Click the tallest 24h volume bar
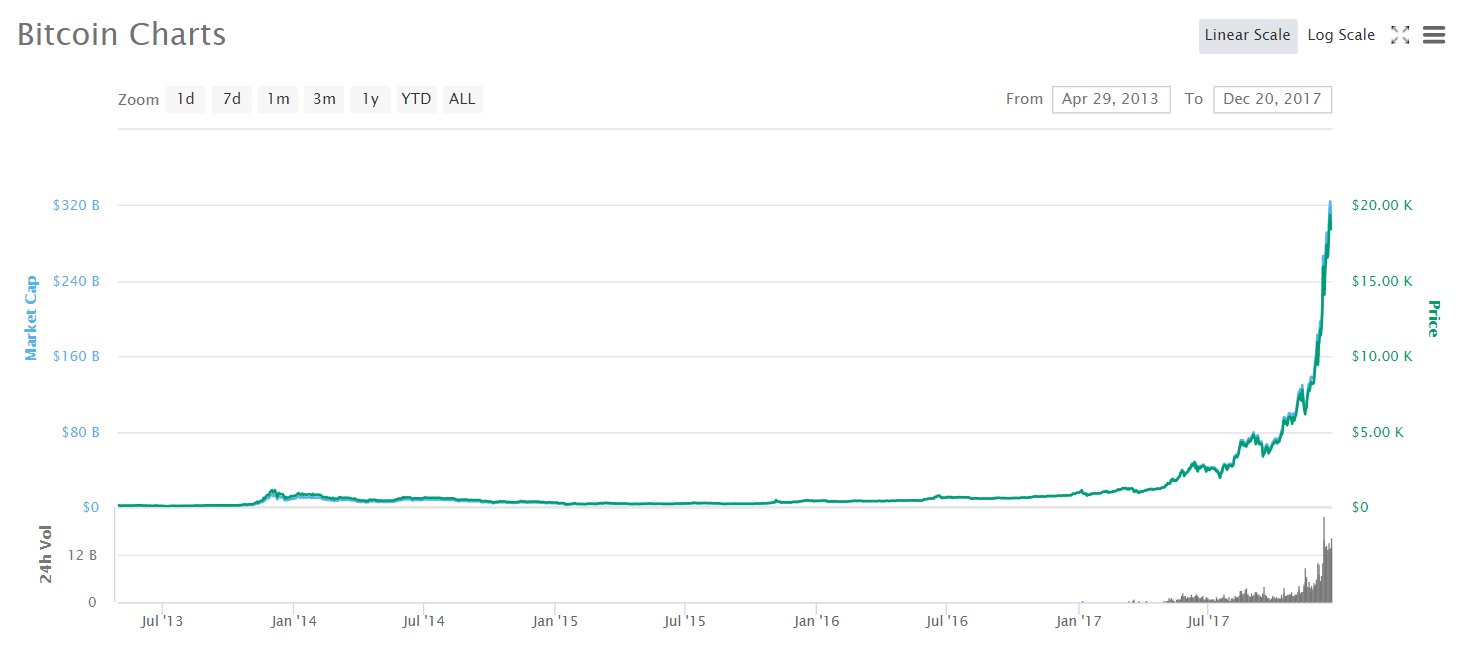Viewport: 1458px width, 646px height. (x=1324, y=560)
